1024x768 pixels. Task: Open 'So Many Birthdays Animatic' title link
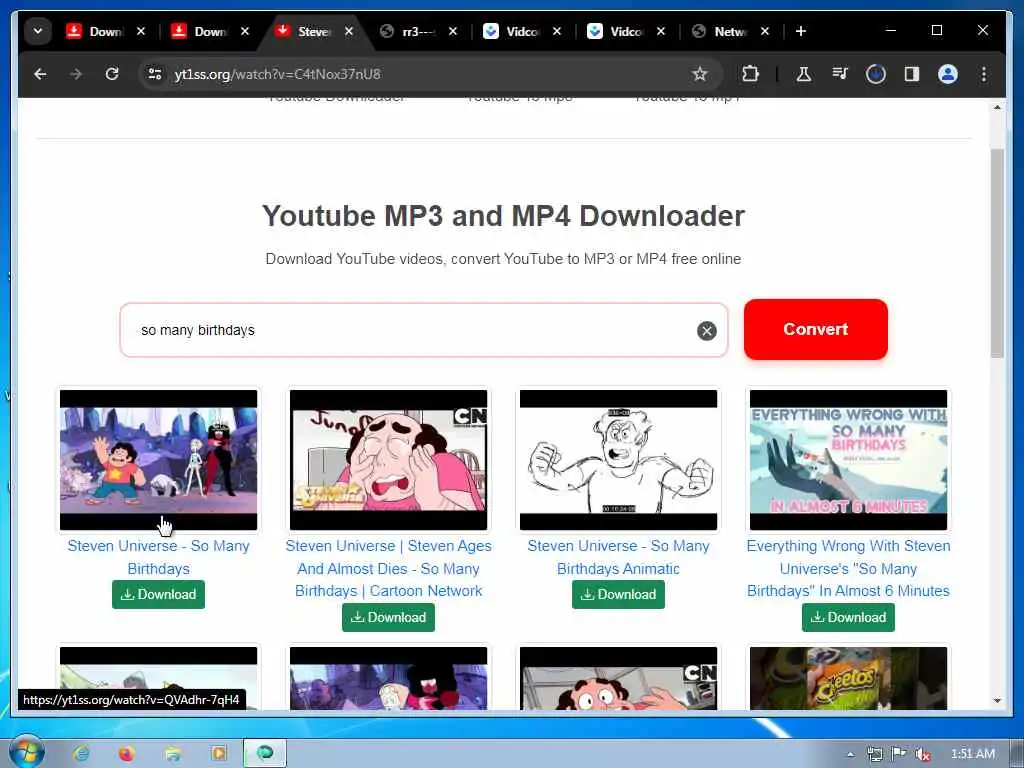[618, 557]
